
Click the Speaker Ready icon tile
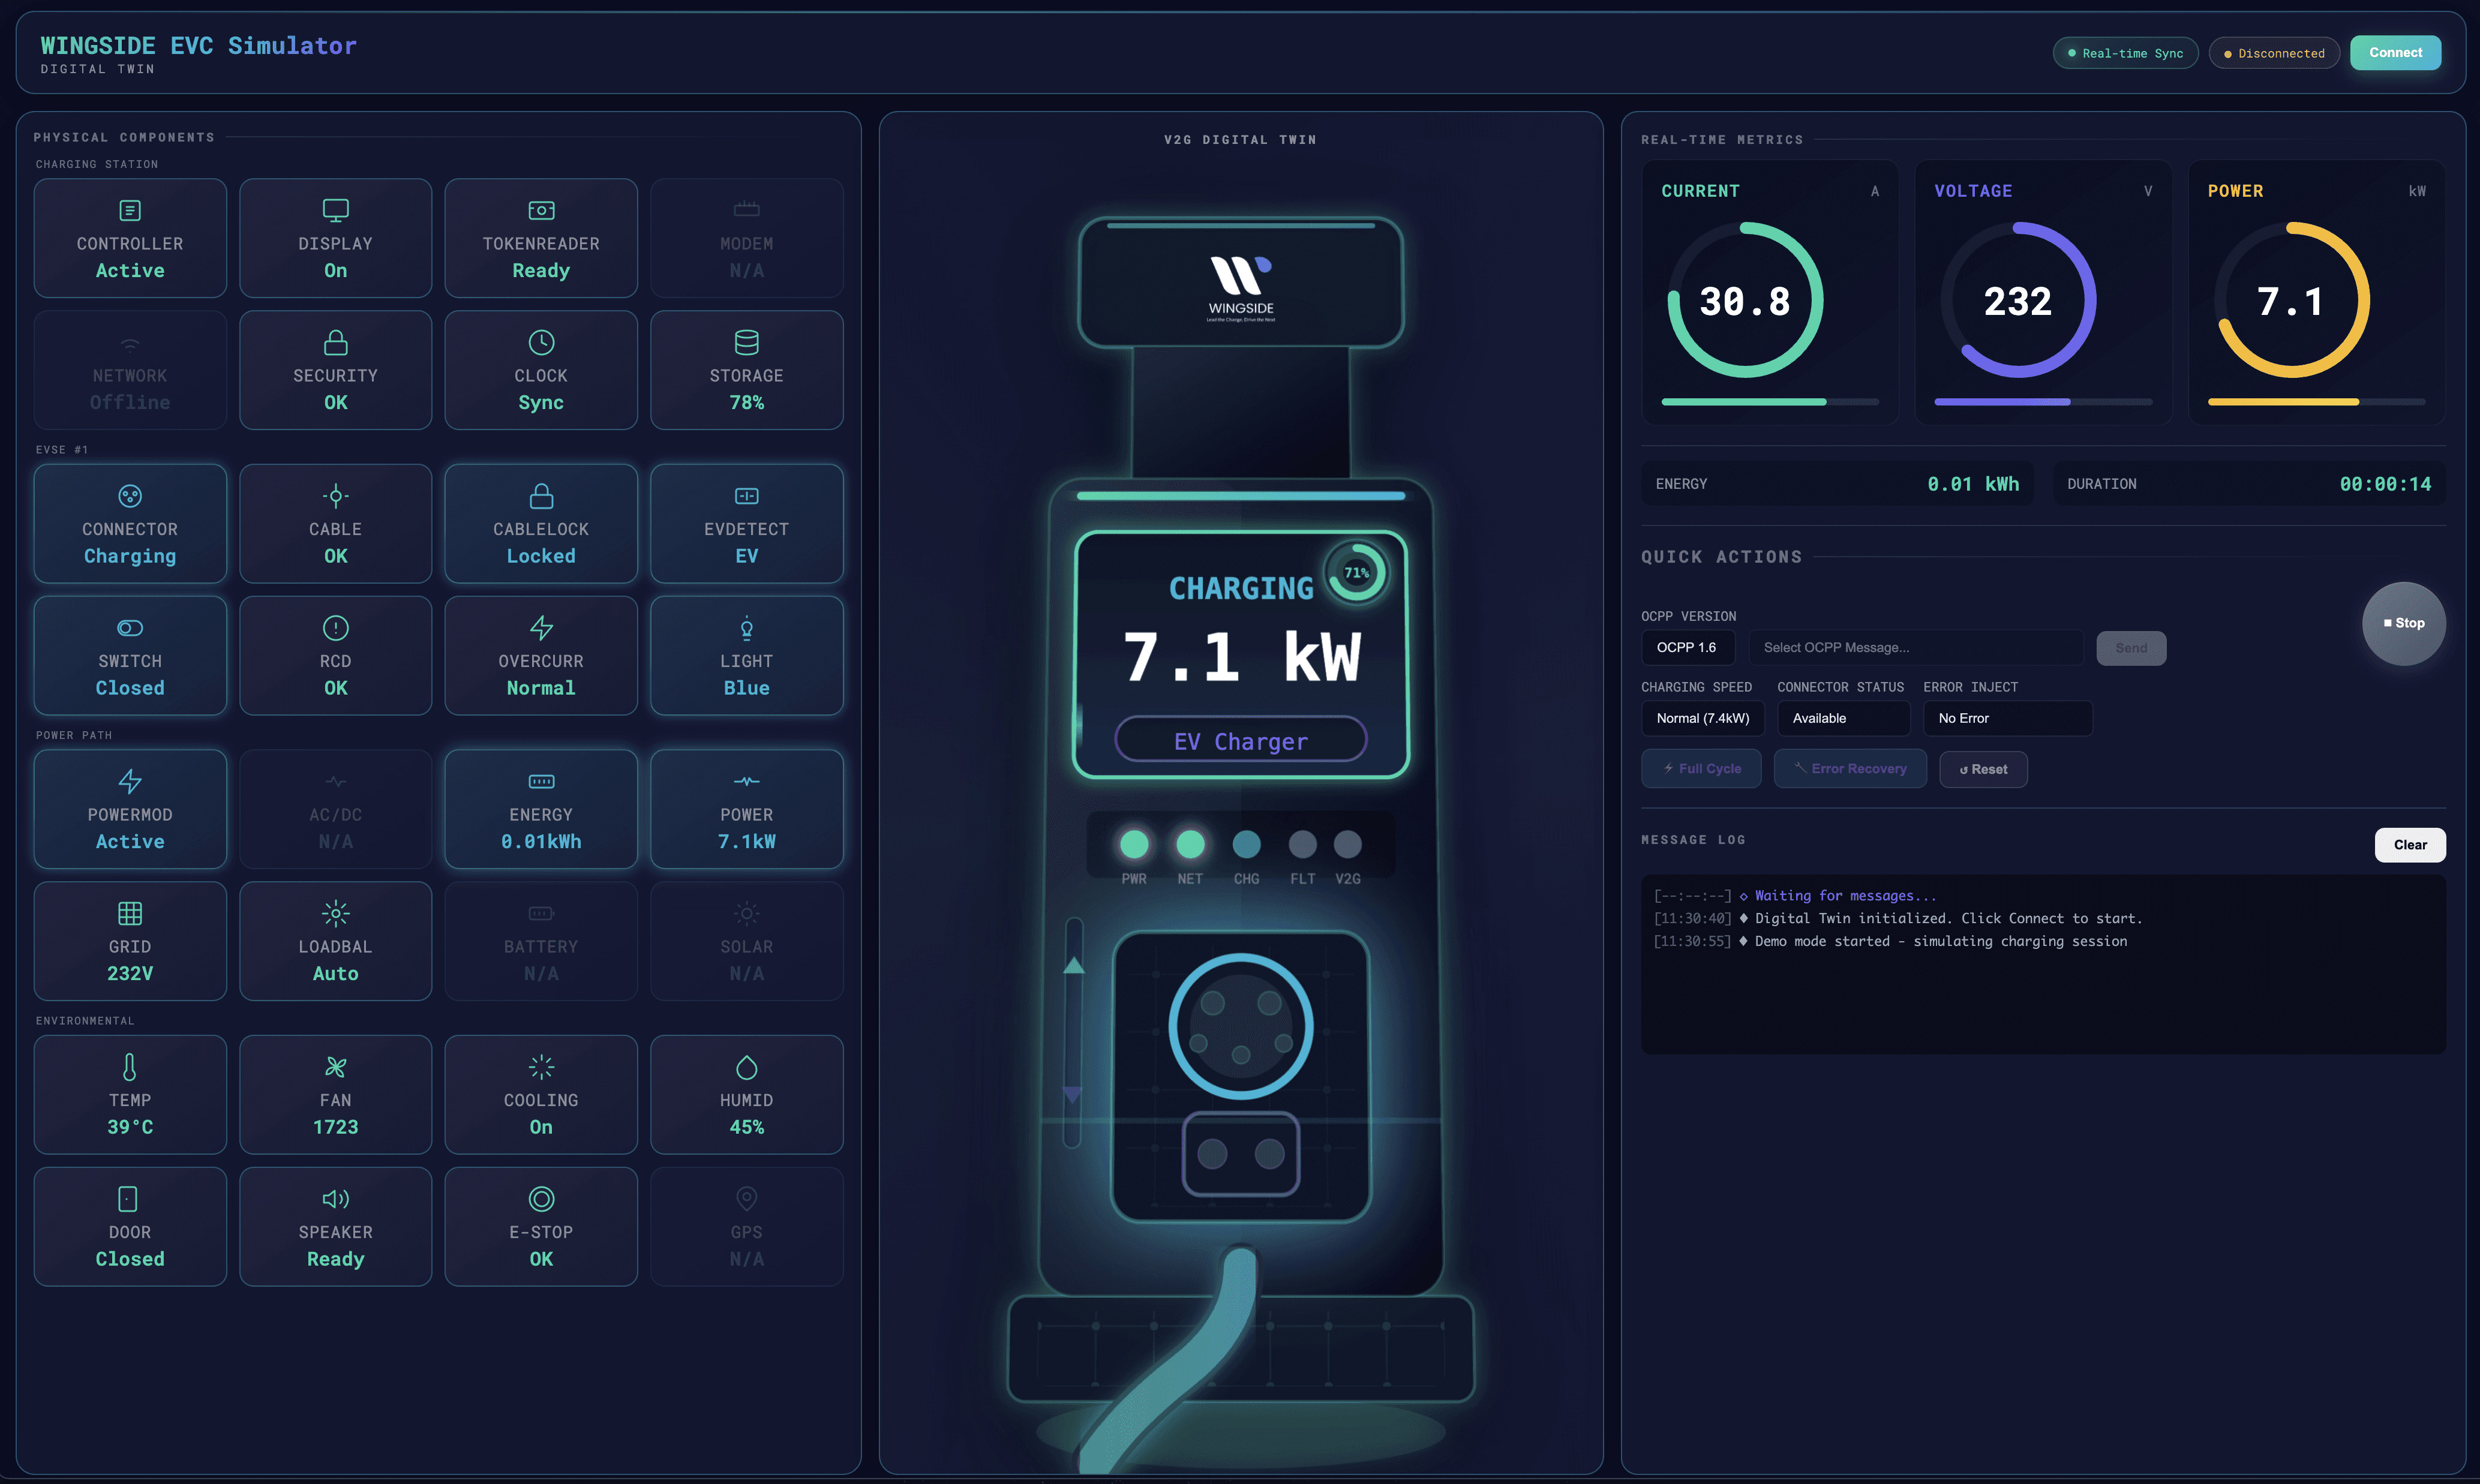(335, 1199)
